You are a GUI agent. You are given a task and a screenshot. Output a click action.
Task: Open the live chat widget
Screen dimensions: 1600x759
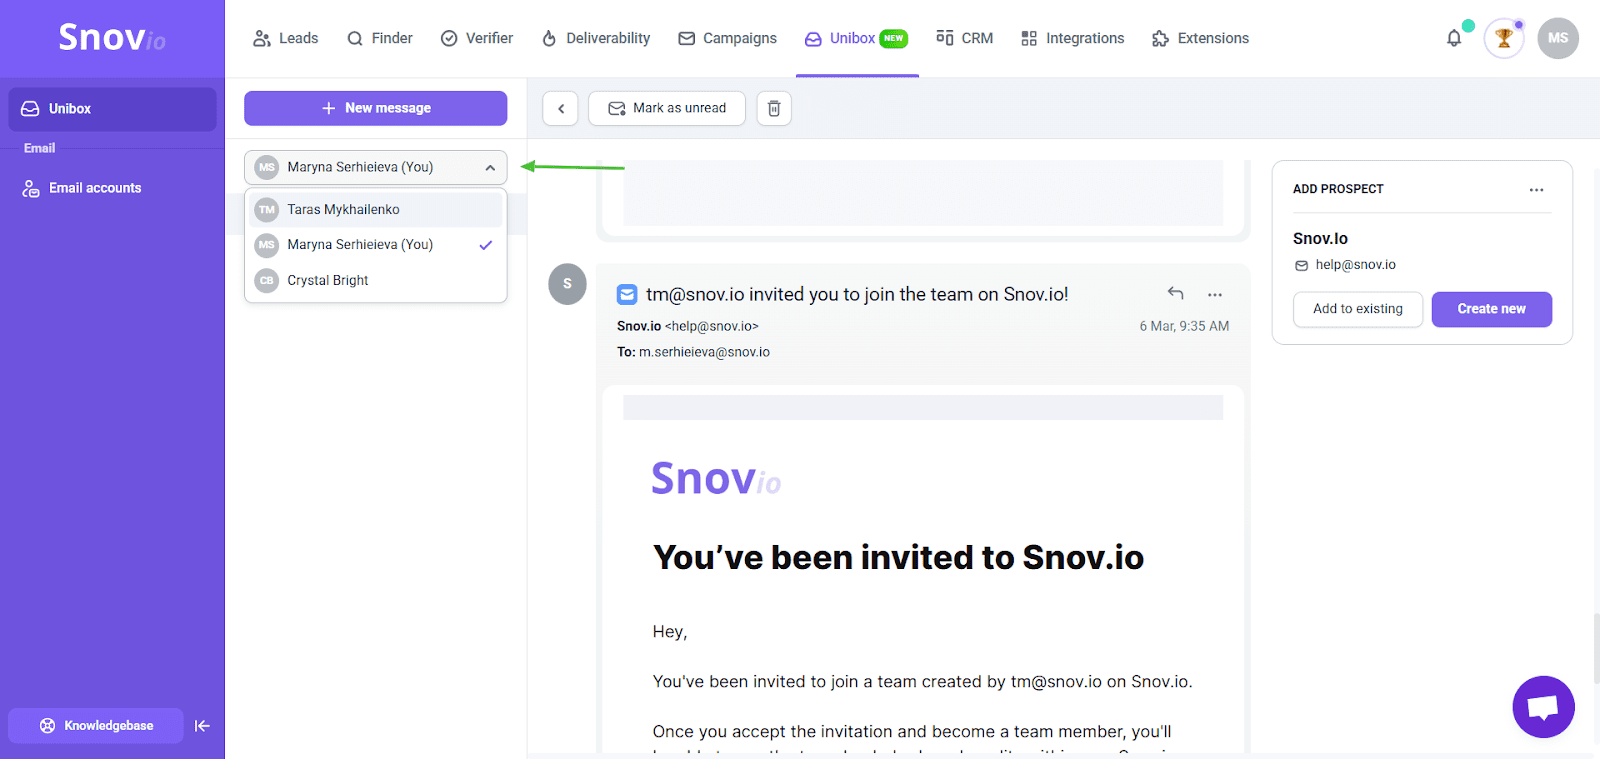click(x=1543, y=706)
